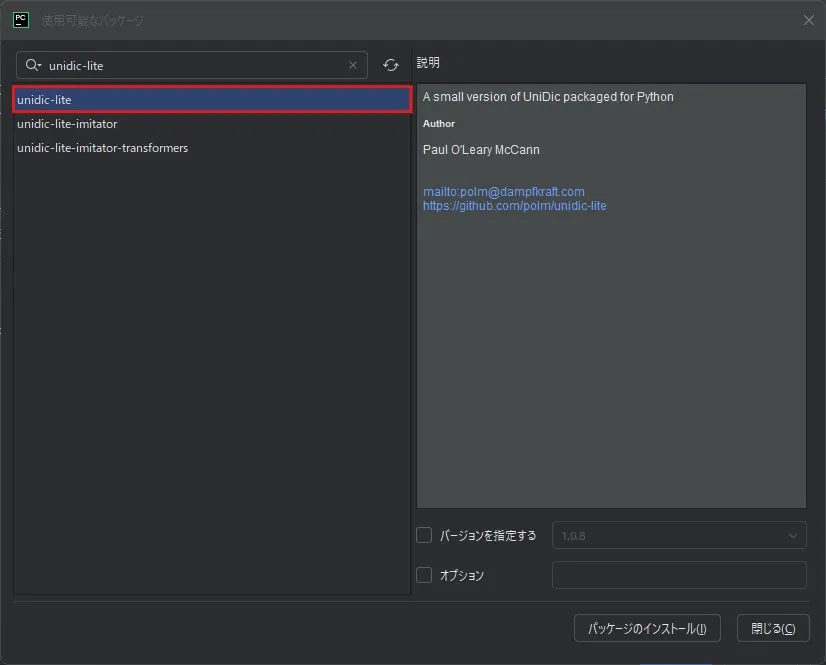Enable the オプション checkbox
Image resolution: width=826 pixels, height=665 pixels.
(x=424, y=575)
